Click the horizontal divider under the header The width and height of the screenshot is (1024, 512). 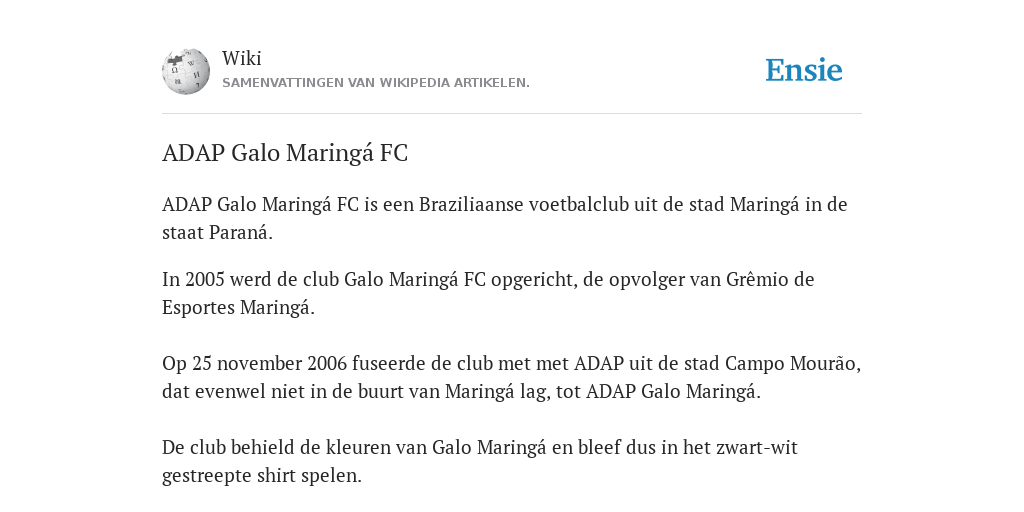[x=512, y=114]
